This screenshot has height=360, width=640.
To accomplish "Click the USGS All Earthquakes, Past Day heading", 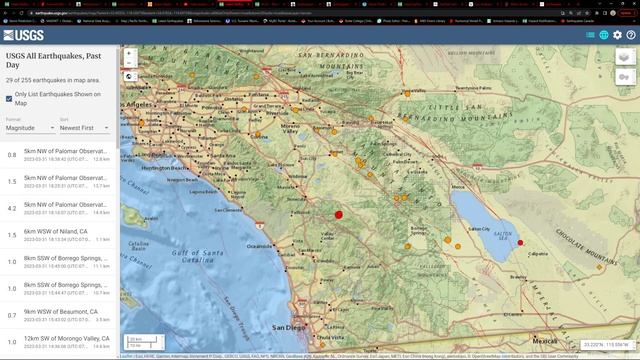I will click(x=53, y=60).
